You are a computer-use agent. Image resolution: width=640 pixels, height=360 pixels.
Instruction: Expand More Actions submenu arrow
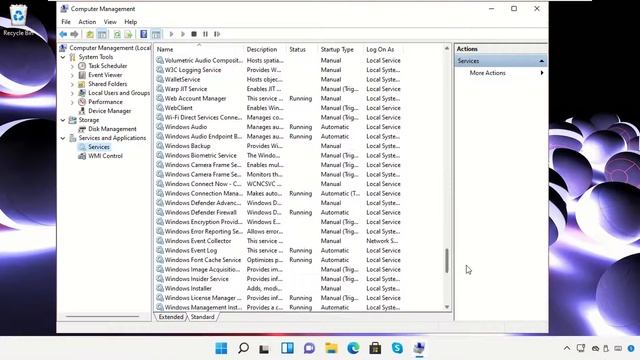542,73
